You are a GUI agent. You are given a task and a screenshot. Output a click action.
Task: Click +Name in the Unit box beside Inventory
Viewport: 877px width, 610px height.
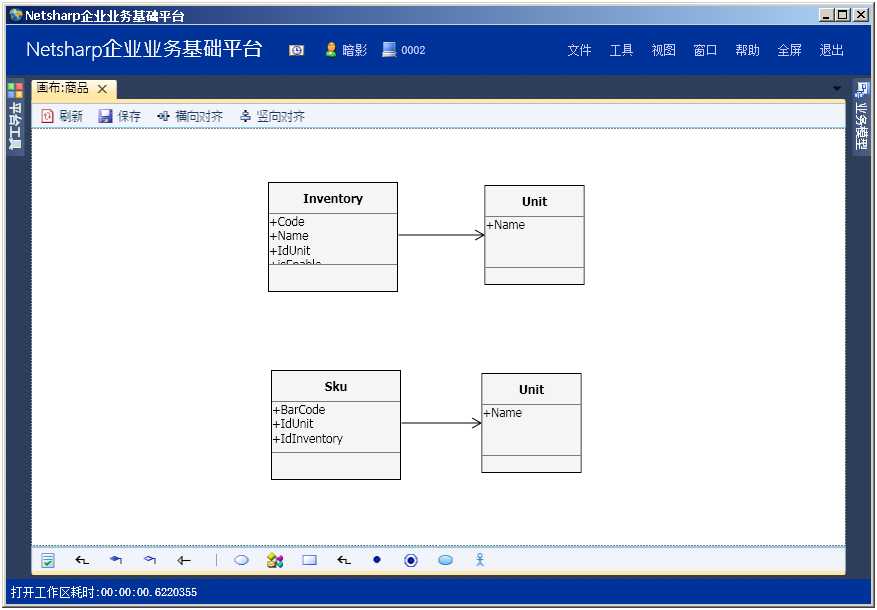click(x=506, y=225)
